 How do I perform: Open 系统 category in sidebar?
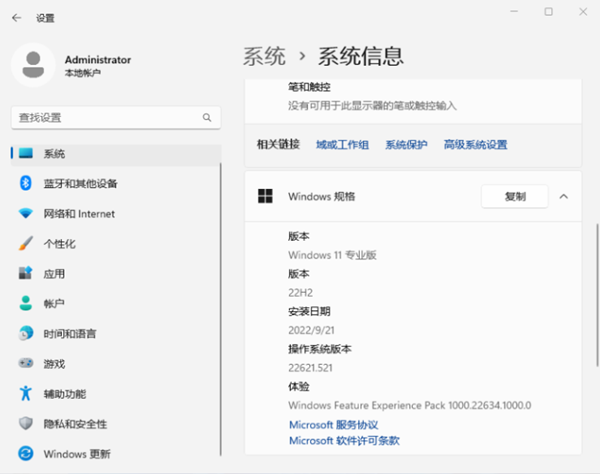click(116, 154)
